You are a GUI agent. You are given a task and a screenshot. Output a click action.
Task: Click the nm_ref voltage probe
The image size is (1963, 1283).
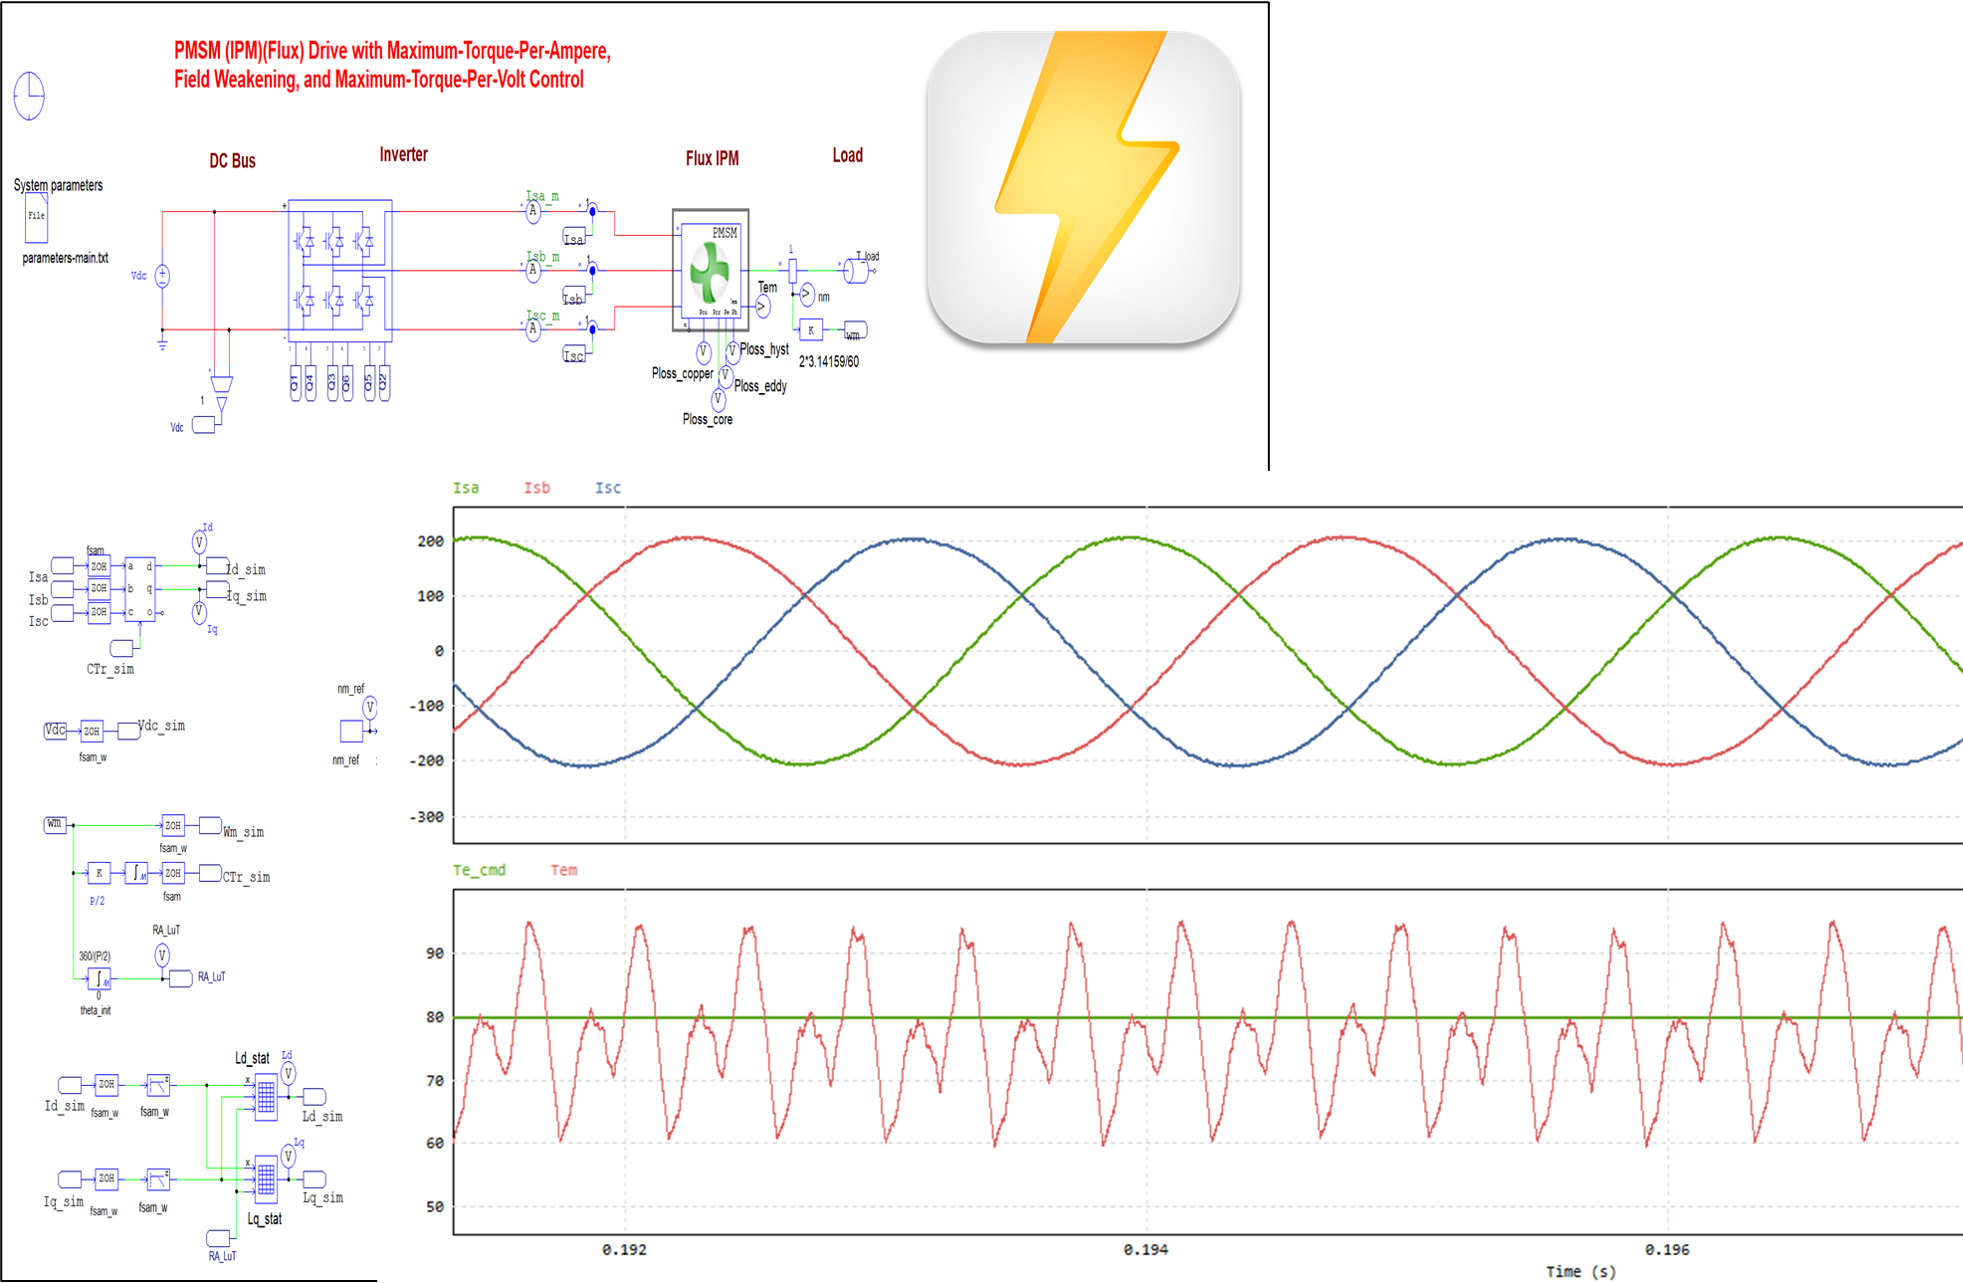370,708
